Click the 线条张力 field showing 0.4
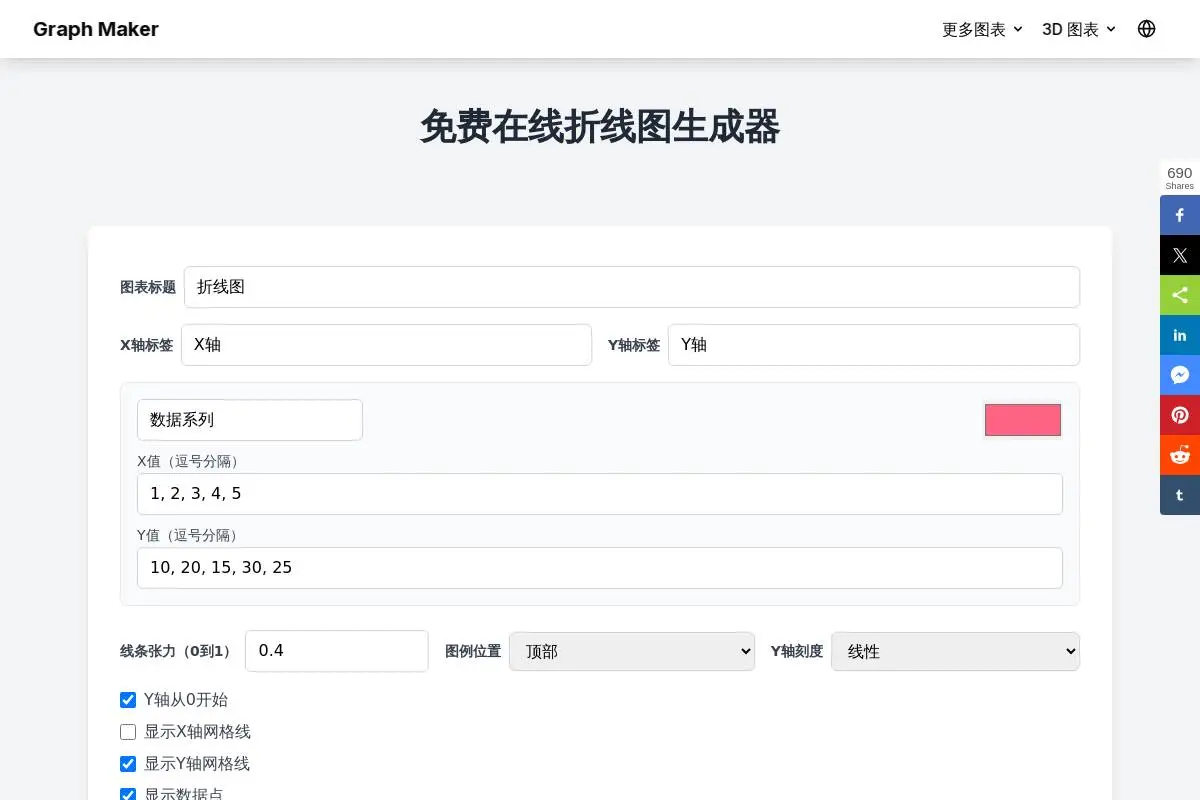This screenshot has height=800, width=1200. [x=337, y=651]
